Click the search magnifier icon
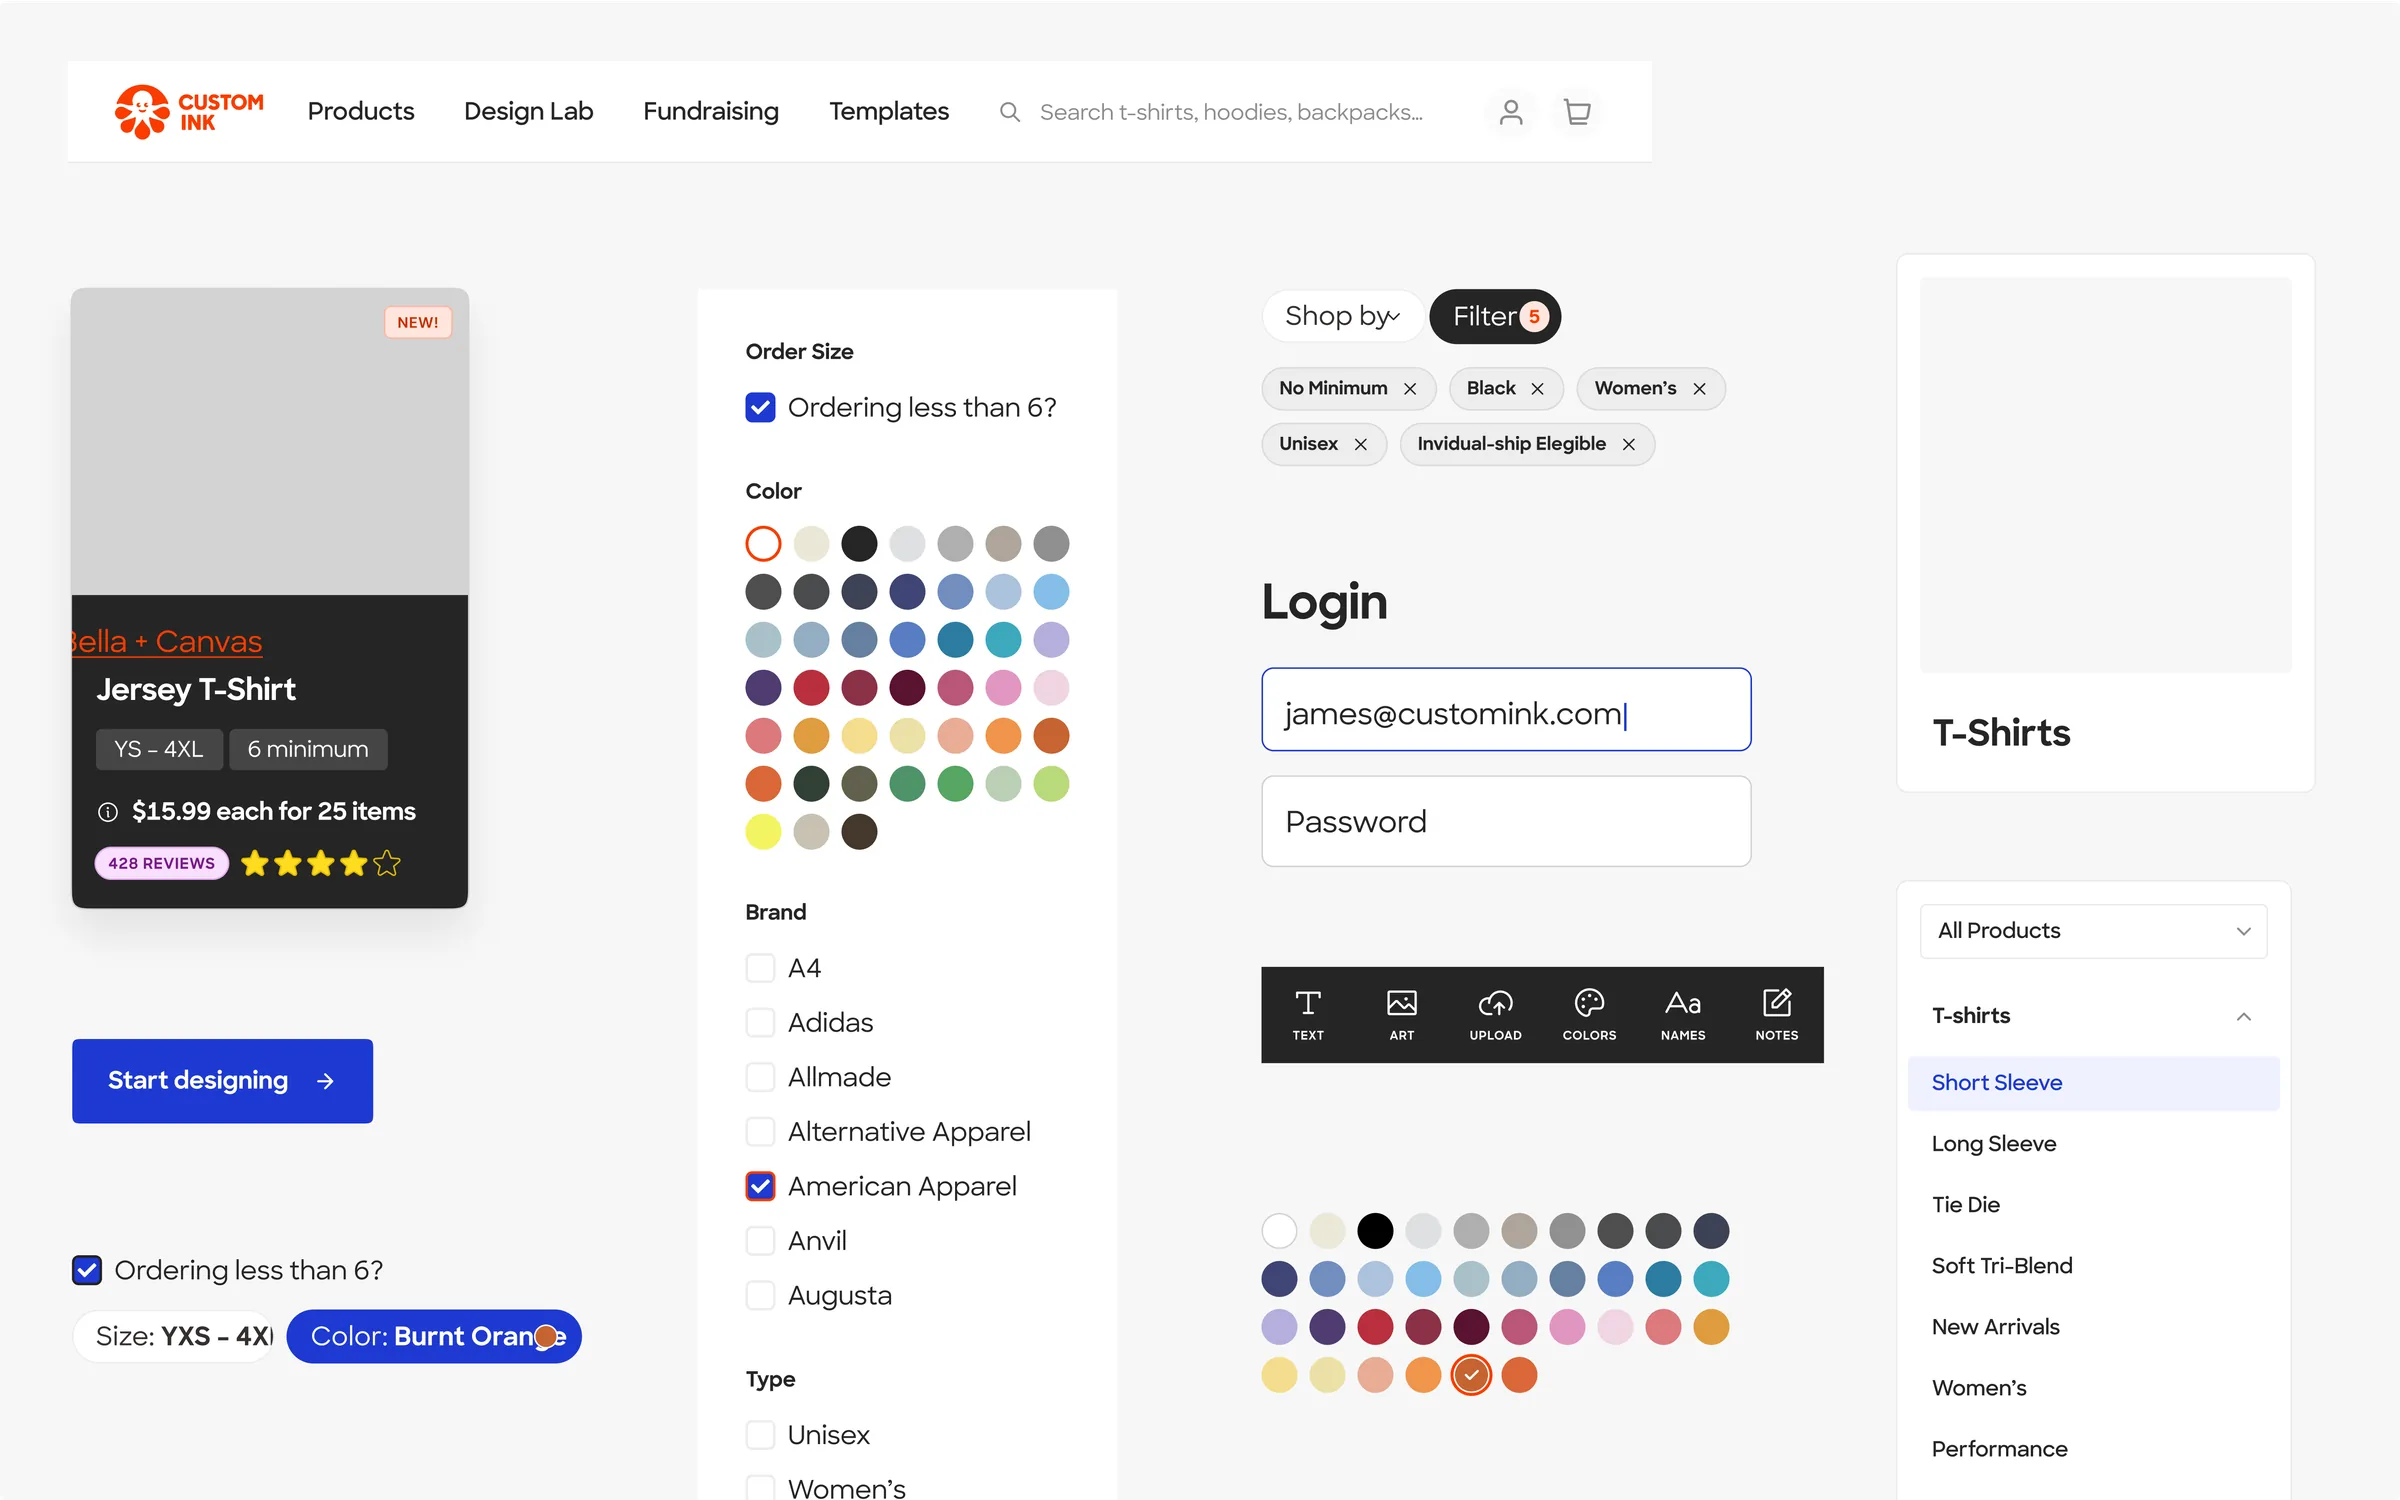Screen dimensions: 2400x1500 (x=1010, y=112)
